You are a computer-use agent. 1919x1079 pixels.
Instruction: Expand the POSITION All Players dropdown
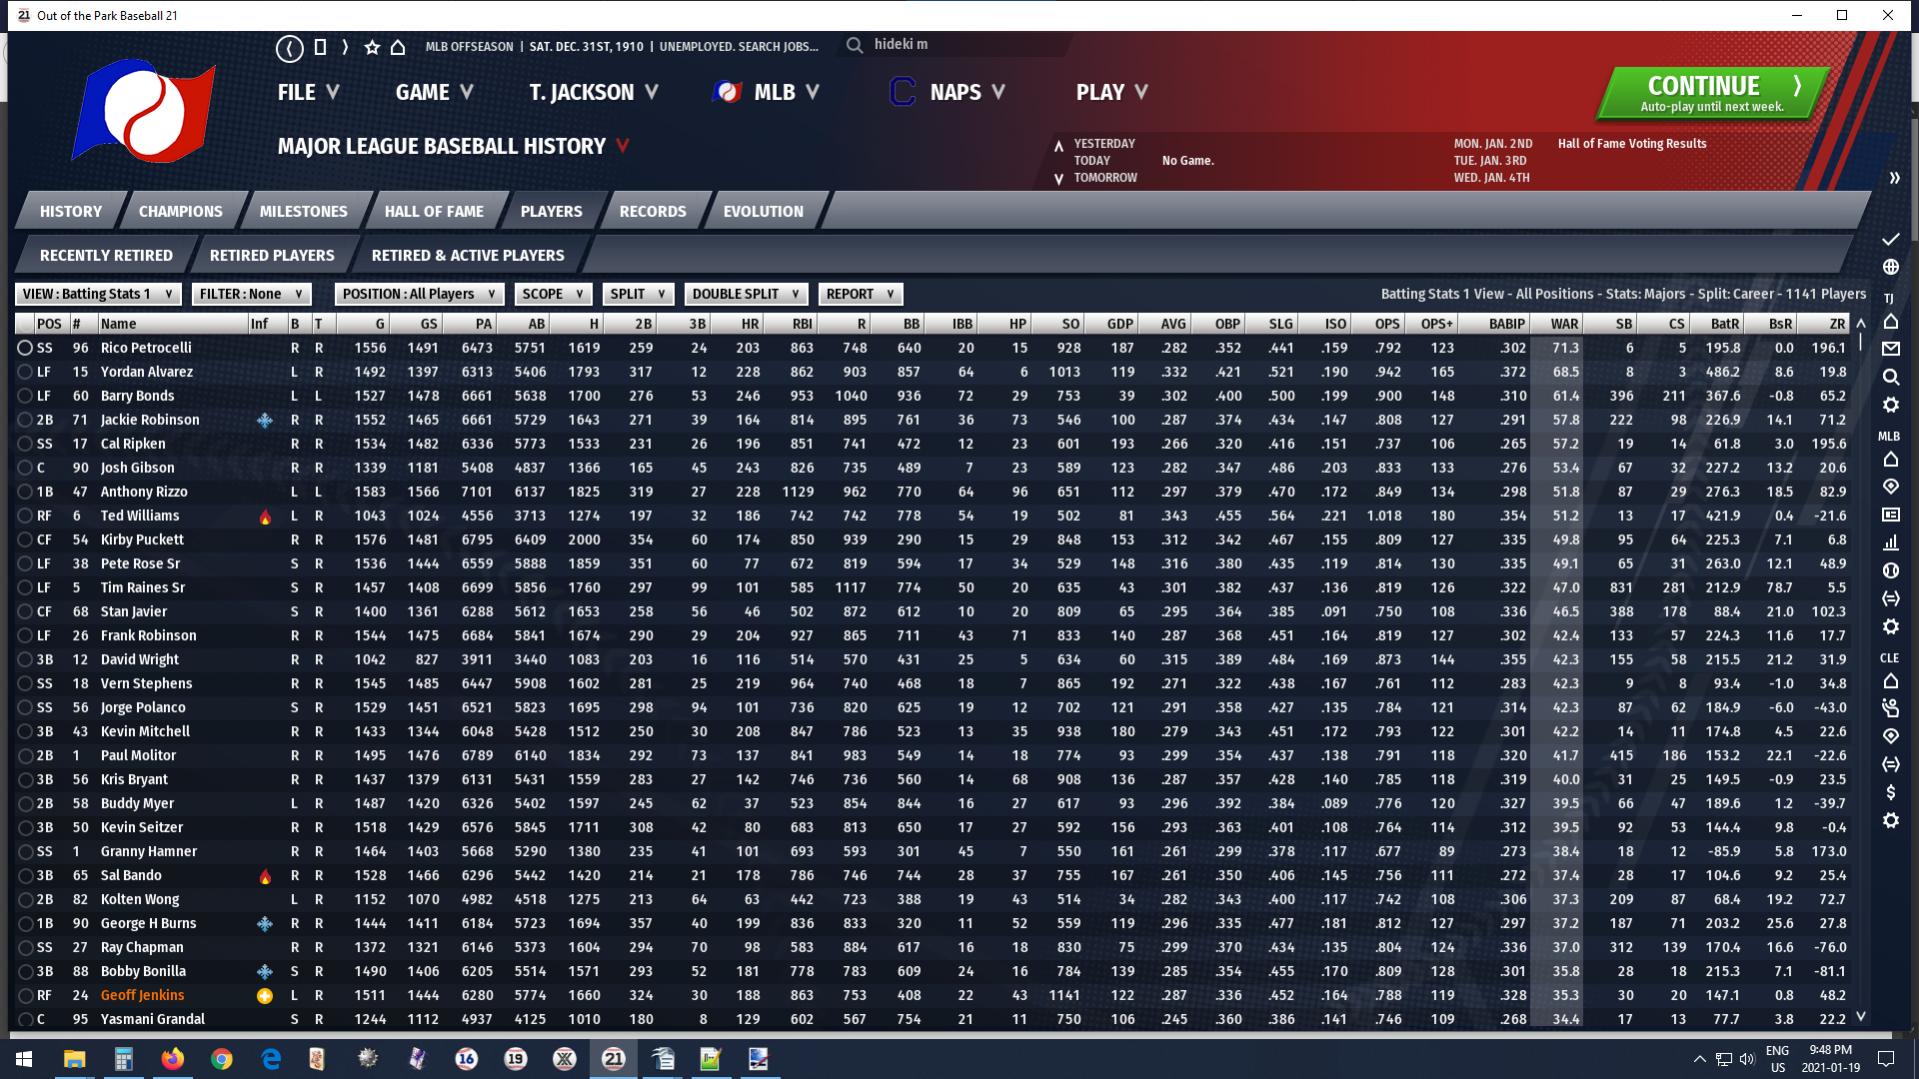point(419,294)
